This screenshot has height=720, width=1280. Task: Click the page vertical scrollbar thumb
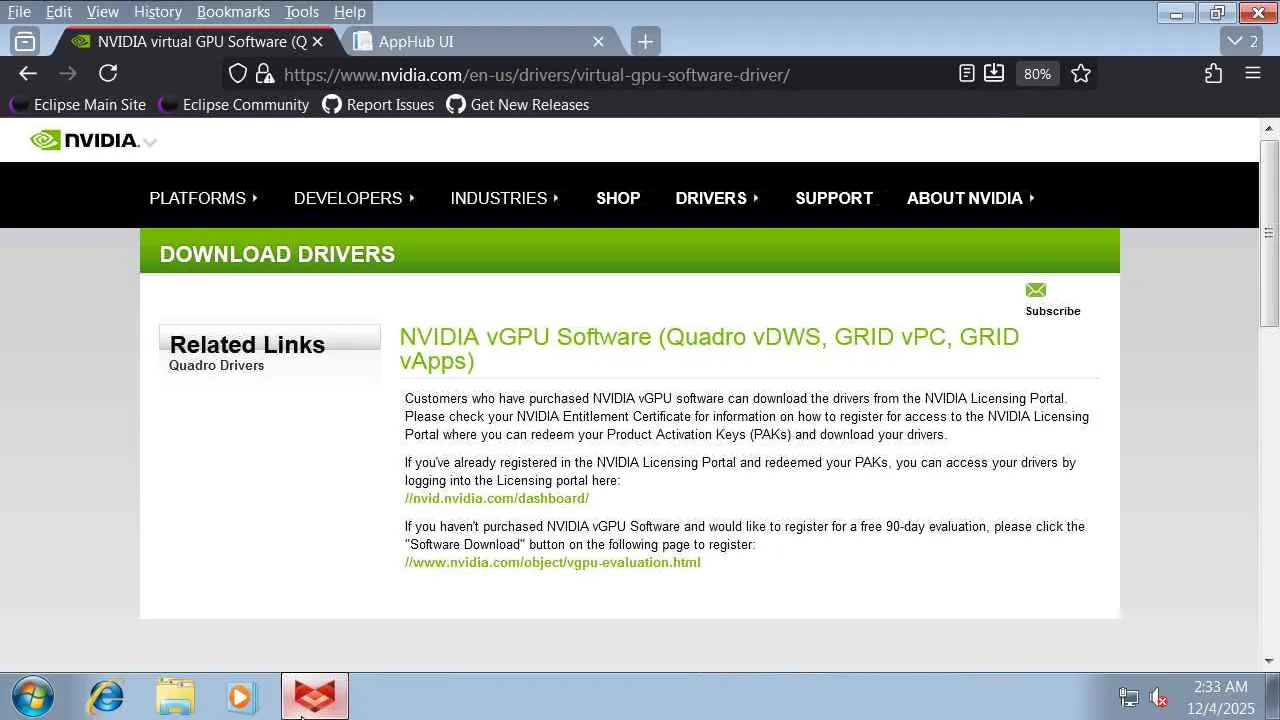coord(1269,233)
